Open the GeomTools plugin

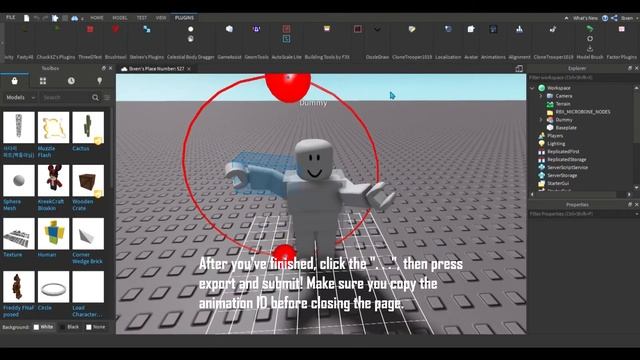(256, 29)
